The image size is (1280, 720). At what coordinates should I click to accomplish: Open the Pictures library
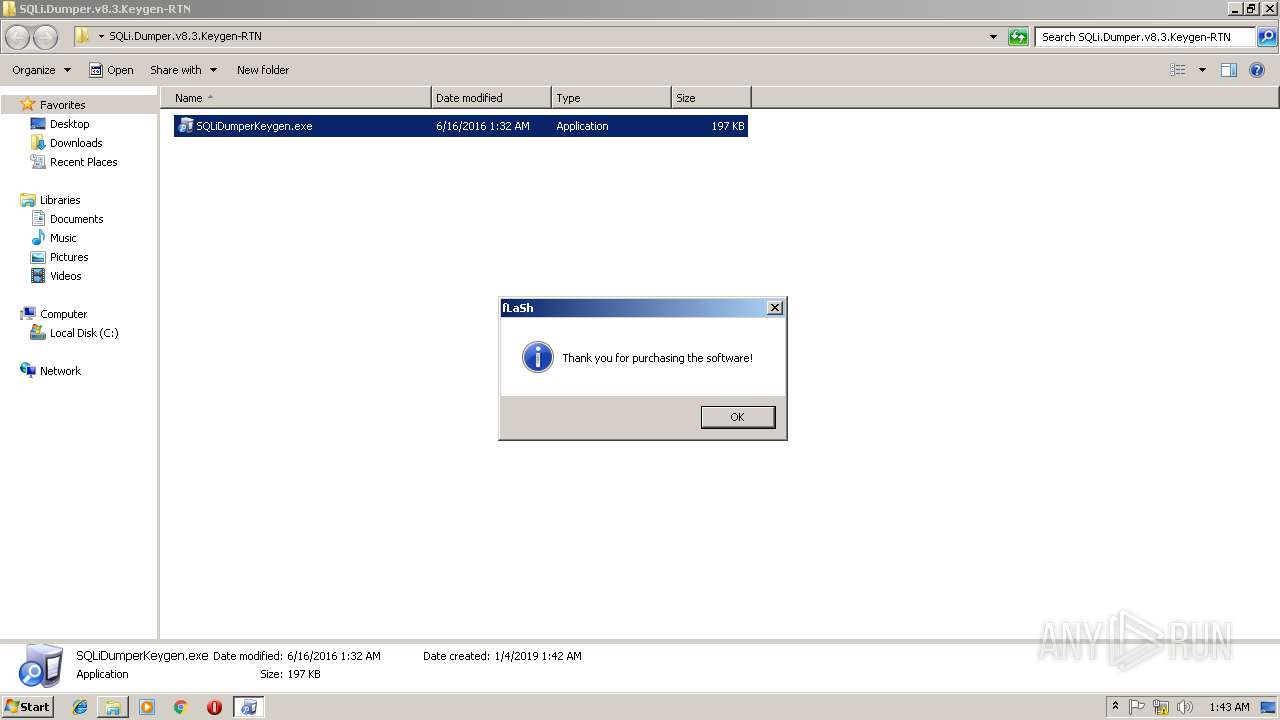[69, 257]
